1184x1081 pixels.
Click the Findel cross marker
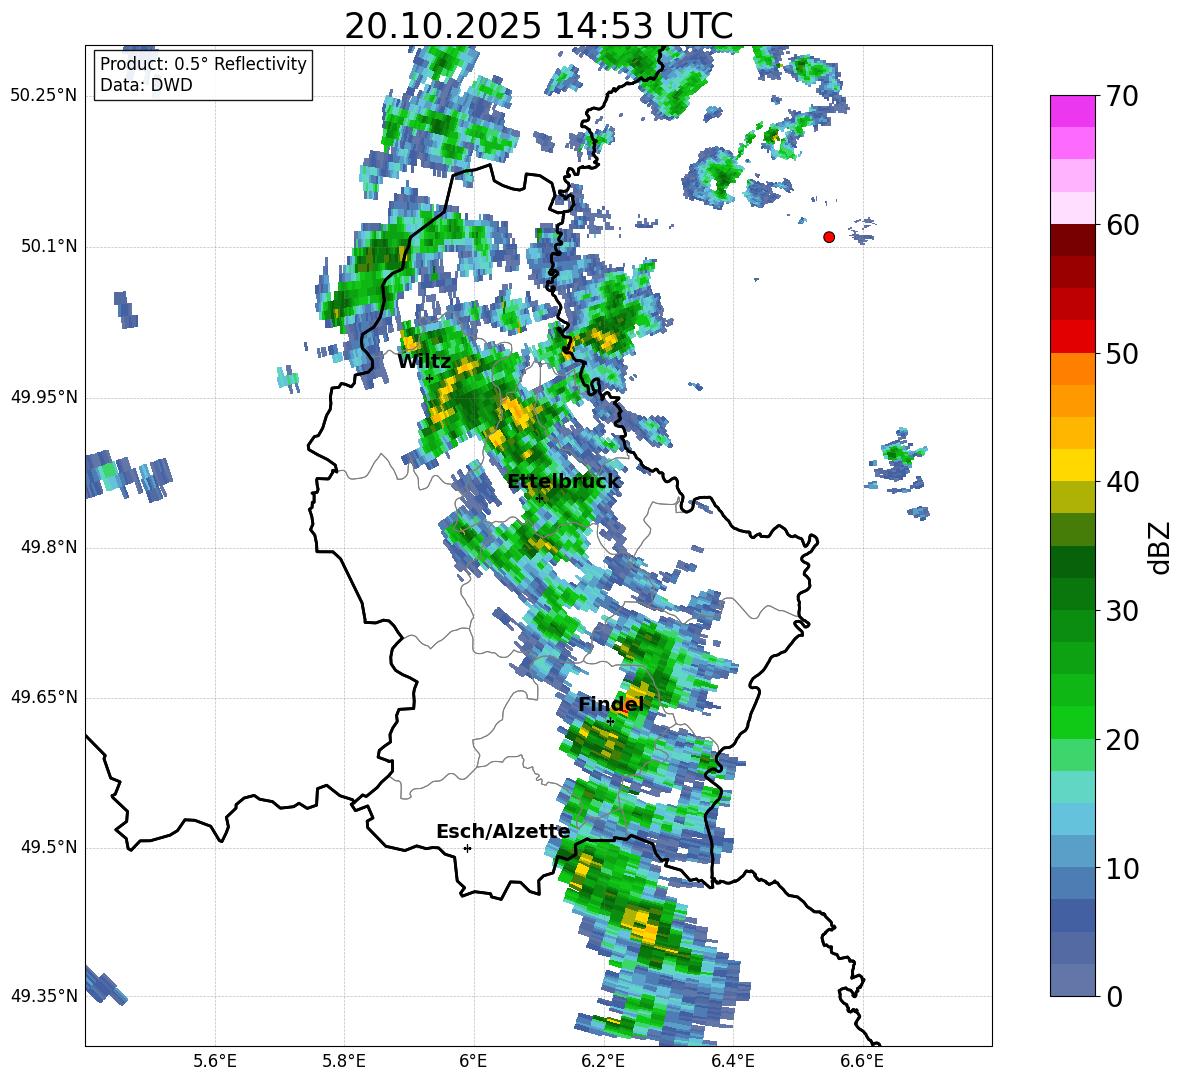[610, 722]
